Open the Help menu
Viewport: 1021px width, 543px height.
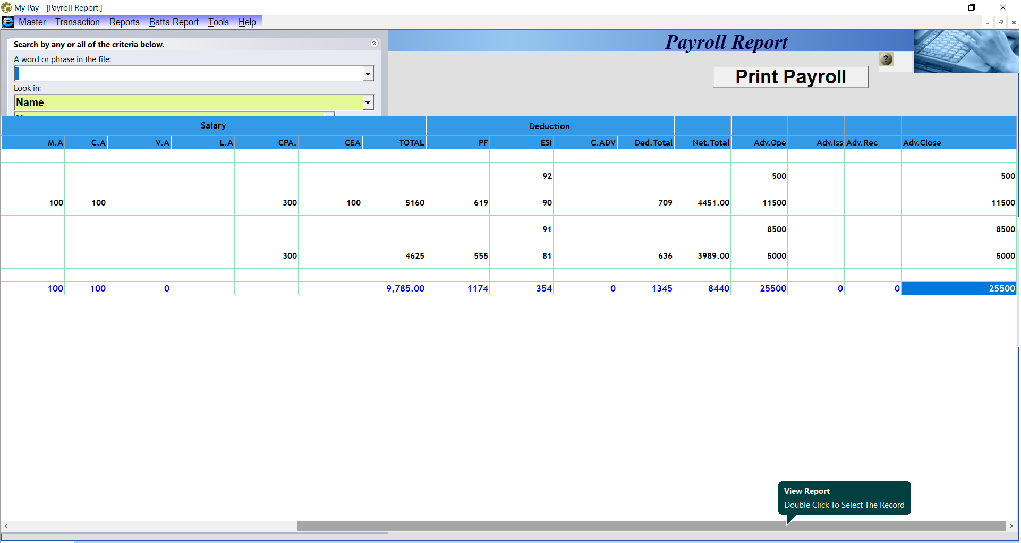[247, 22]
